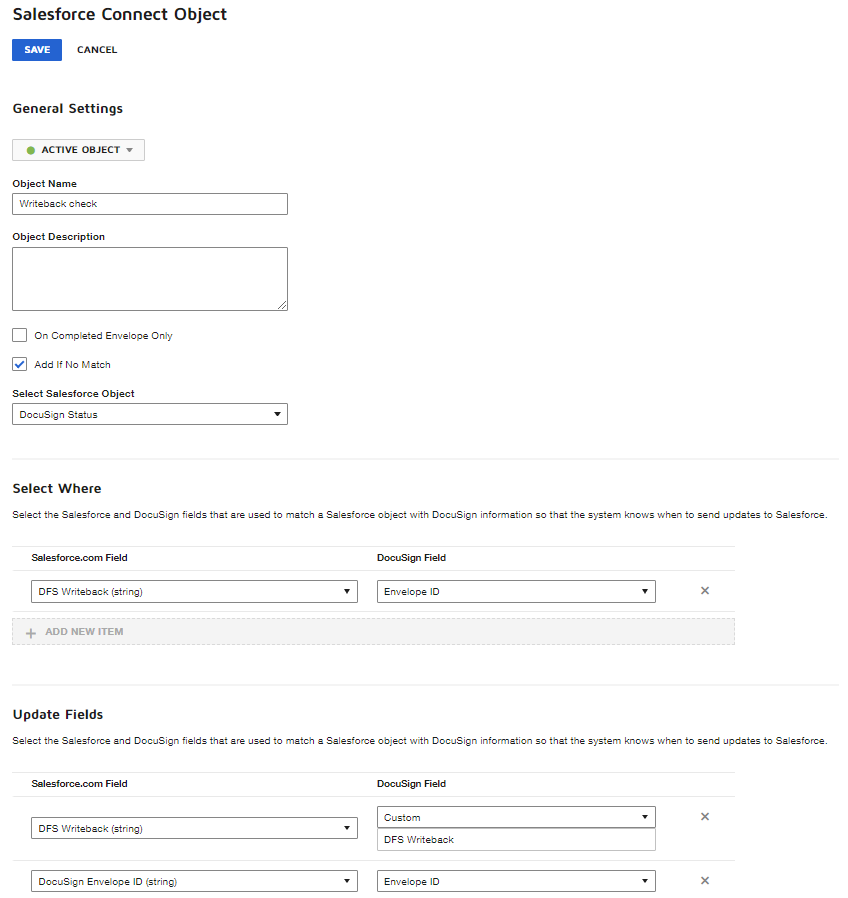Screen dimensions: 848x898
Task: Click the Select Where section heading
Action: click(x=57, y=489)
